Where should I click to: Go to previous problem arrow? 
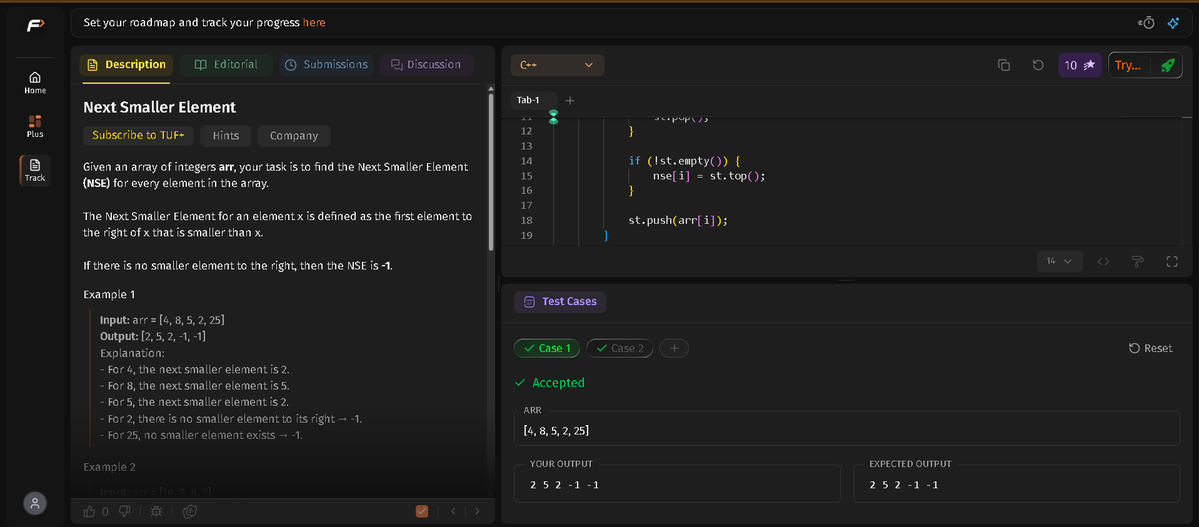coord(453,511)
